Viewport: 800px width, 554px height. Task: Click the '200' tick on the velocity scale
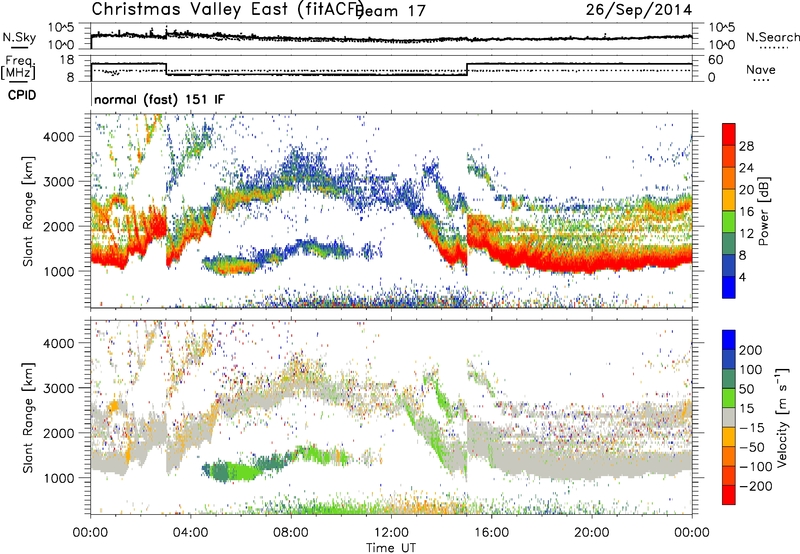pos(751,350)
